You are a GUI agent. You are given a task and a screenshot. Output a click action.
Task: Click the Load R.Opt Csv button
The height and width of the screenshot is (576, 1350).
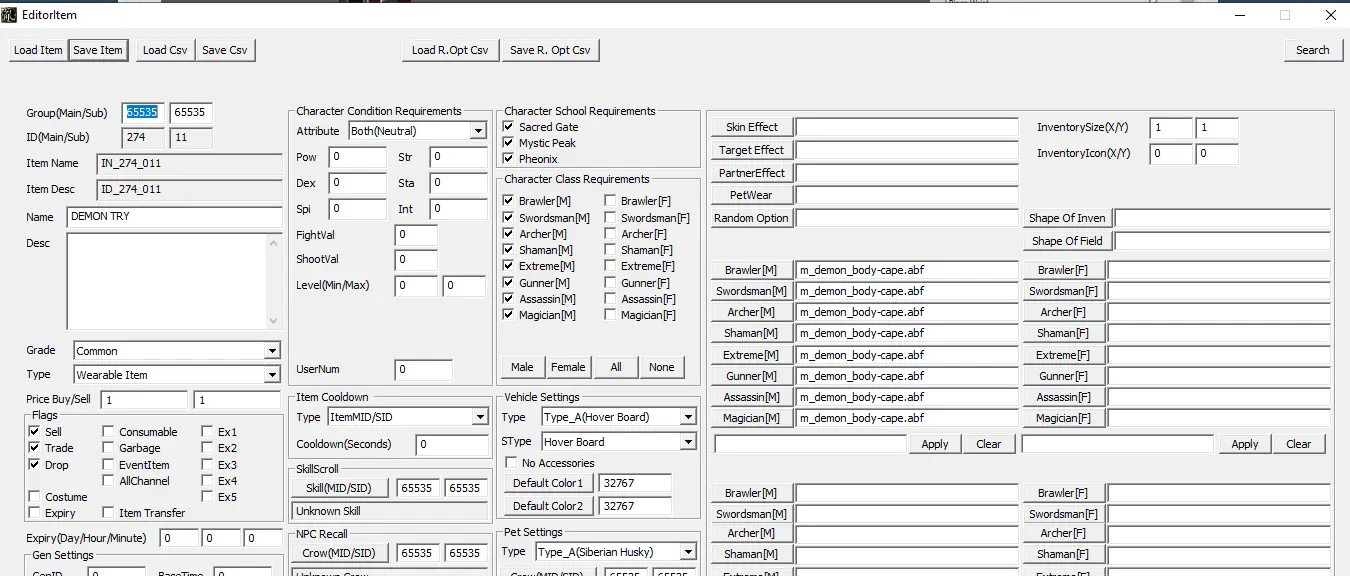pos(450,50)
